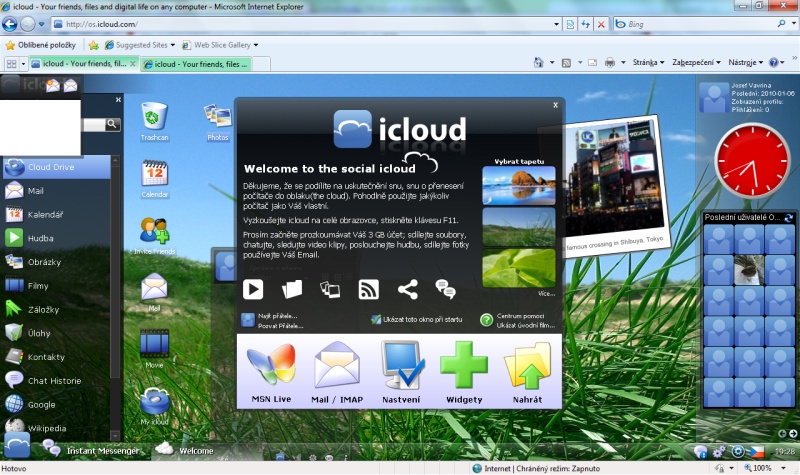
Task: Open the Zabezpečení menu dropdown
Action: point(696,62)
